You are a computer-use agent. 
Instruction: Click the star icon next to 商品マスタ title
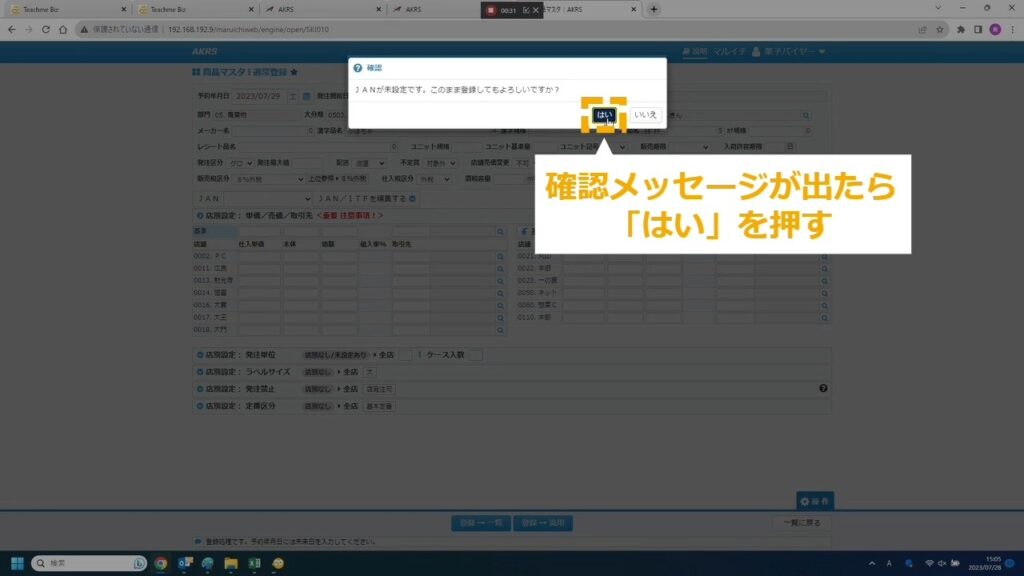pyautogui.click(x=294, y=73)
